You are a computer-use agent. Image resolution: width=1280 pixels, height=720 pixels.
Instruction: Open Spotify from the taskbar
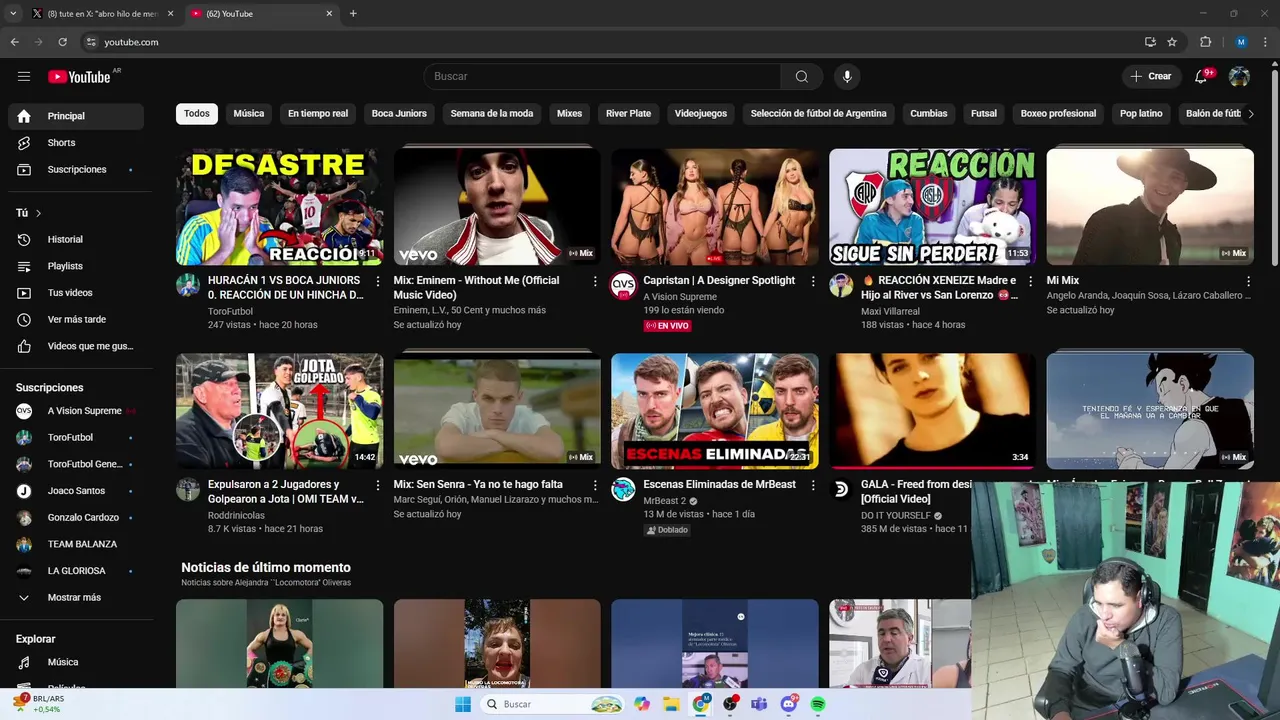coord(818,704)
